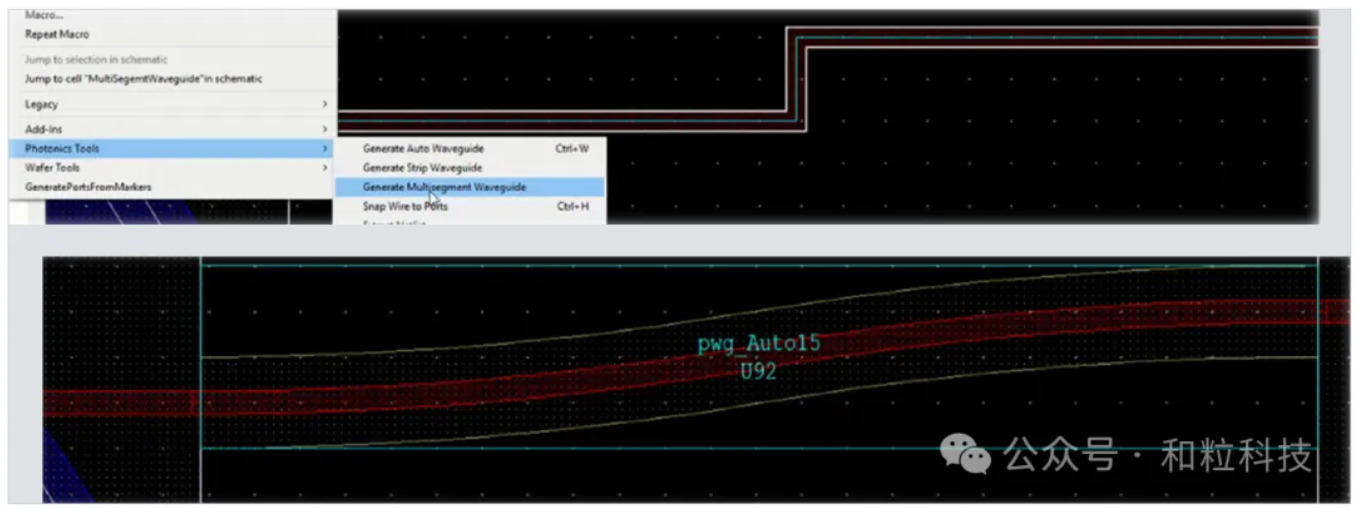Screen dimensions: 1357x509
Task: Click greyed Jump to selection in schematic
Action: [96, 60]
